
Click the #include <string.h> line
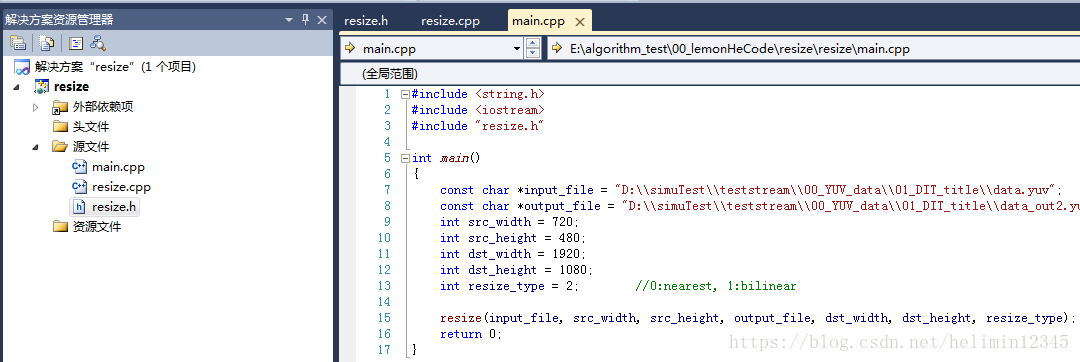(478, 94)
